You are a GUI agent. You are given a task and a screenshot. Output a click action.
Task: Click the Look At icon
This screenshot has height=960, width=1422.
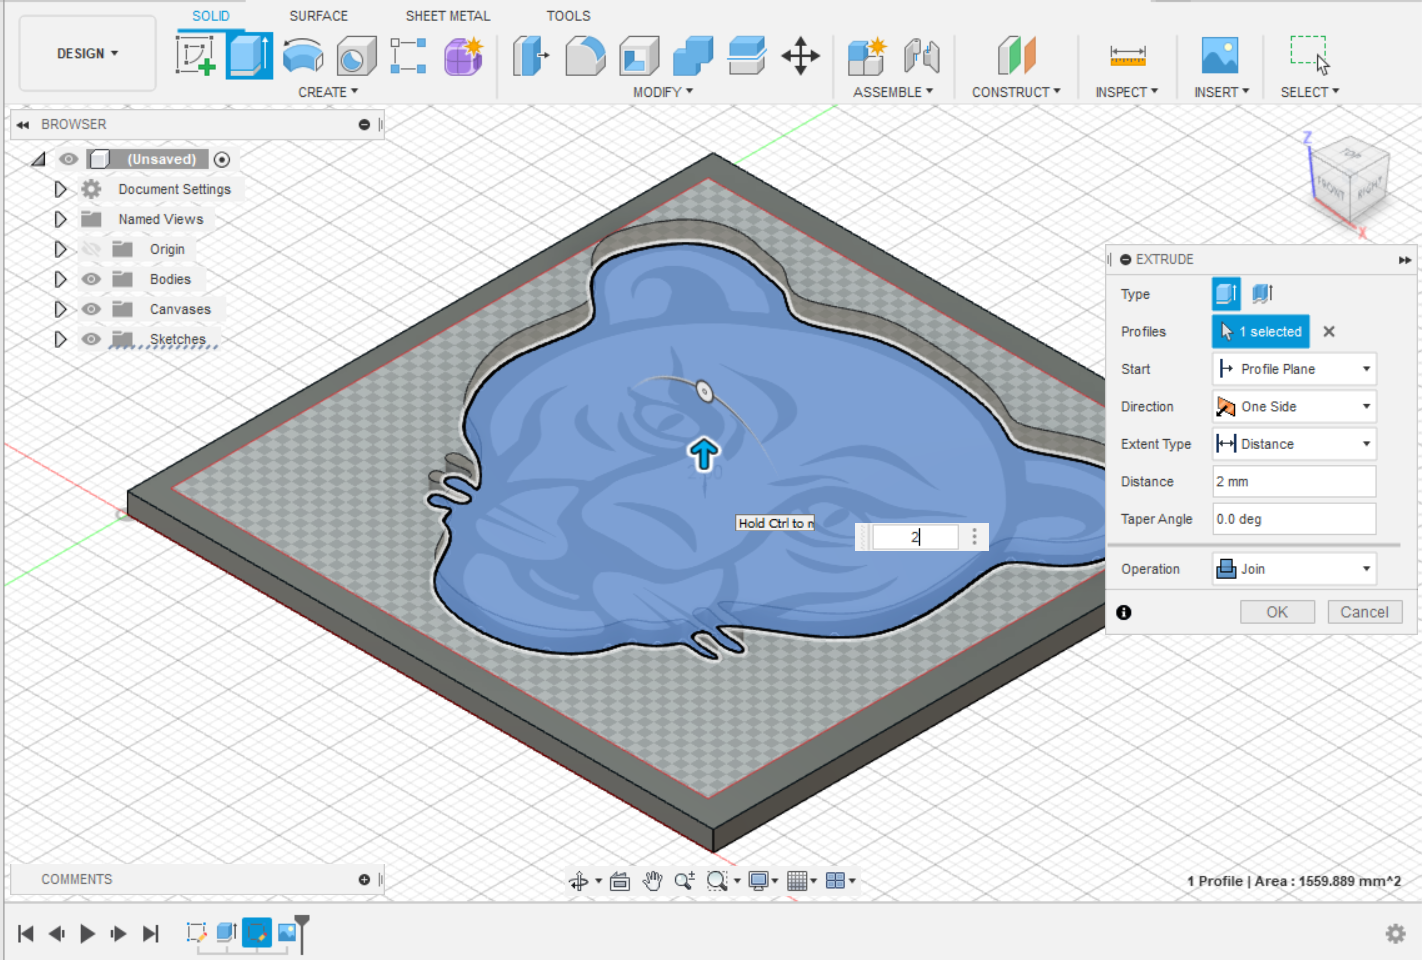click(x=620, y=881)
